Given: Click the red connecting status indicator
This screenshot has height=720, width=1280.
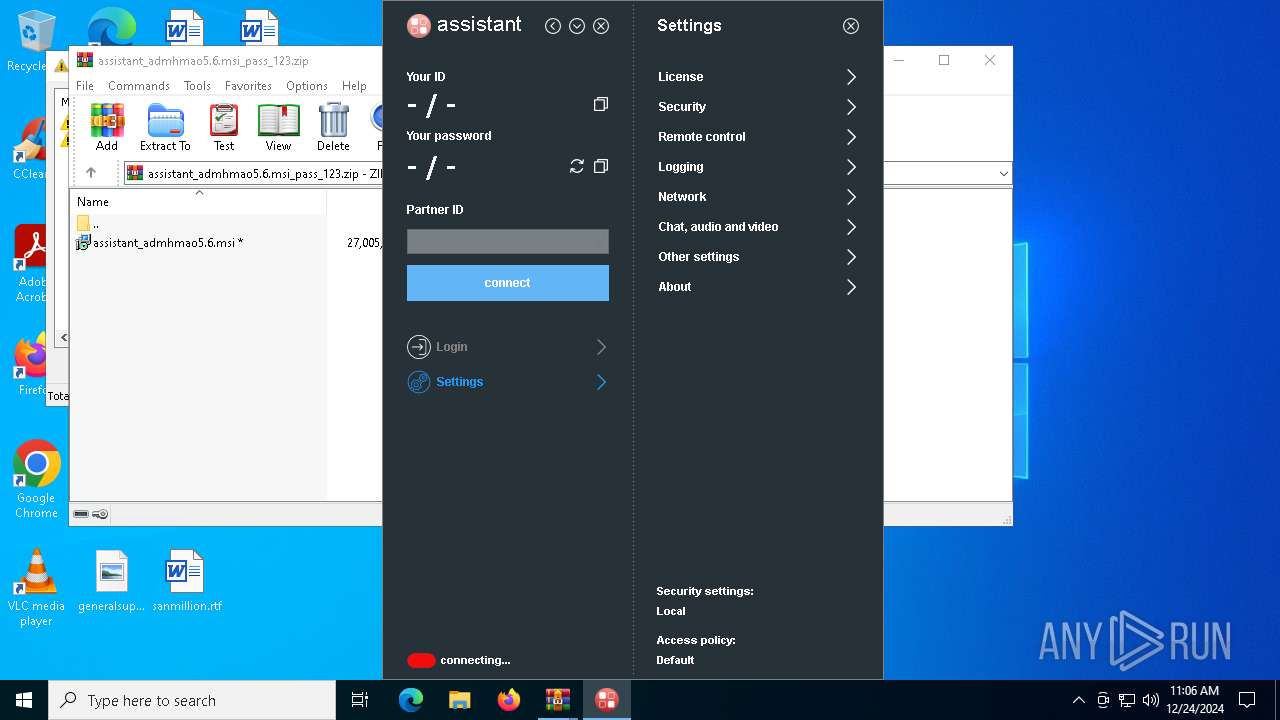Looking at the screenshot, I should click(x=421, y=660).
